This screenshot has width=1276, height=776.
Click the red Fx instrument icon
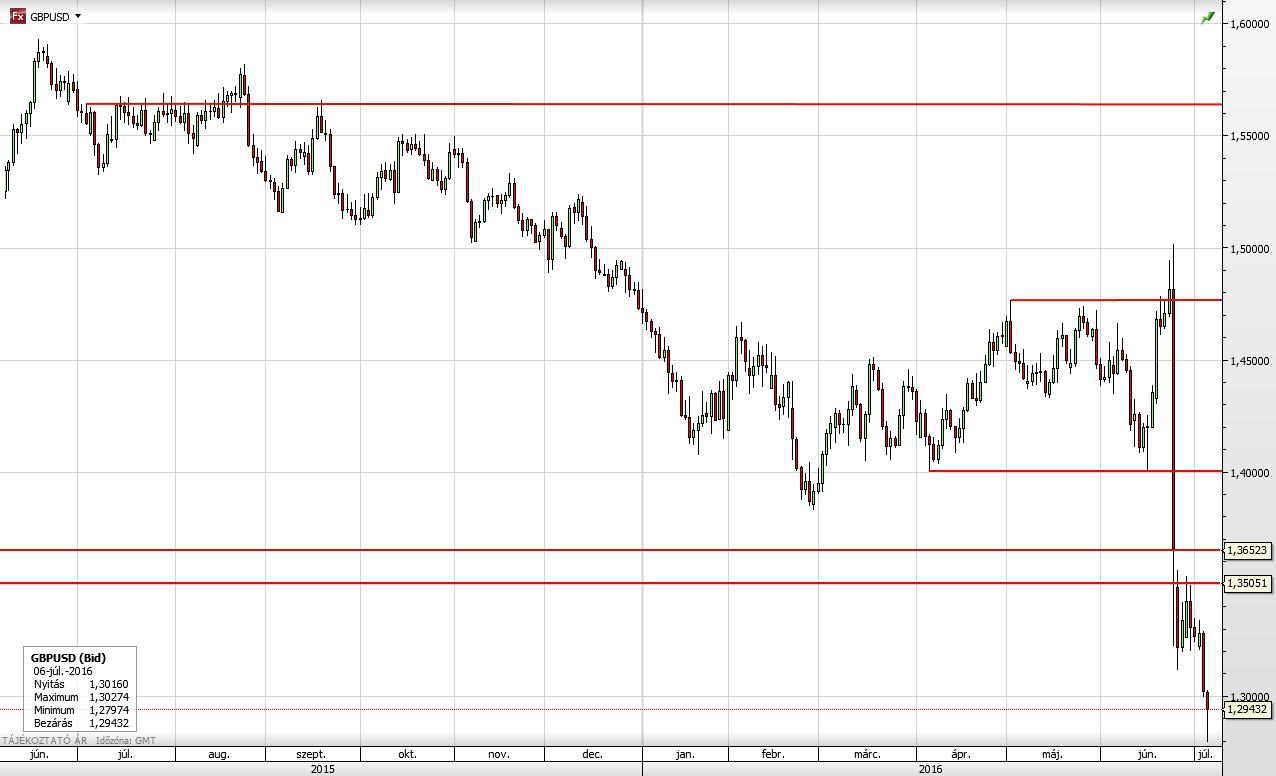(17, 17)
